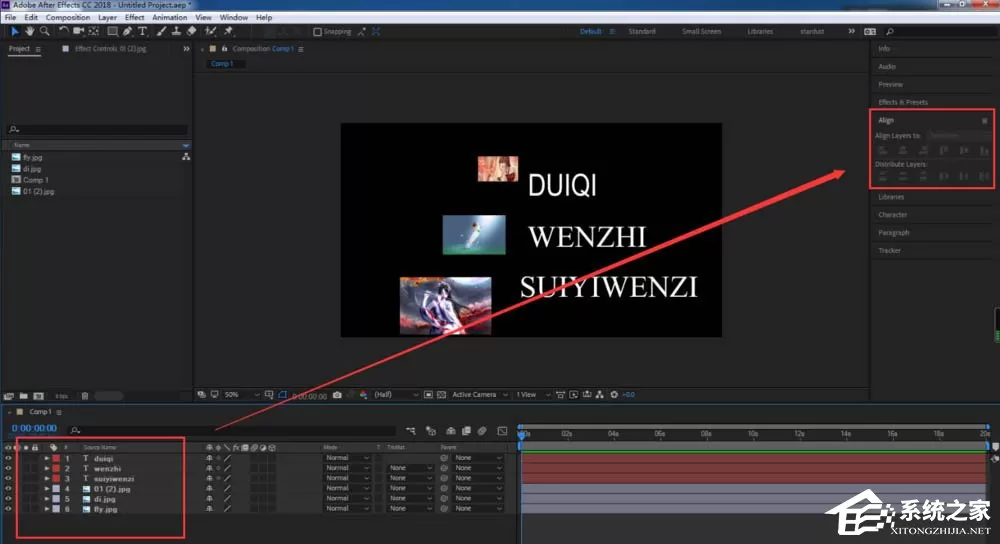Viewport: 1000px width, 544px height.
Task: Toggle visibility of fly.jpg layer
Action: click(8, 509)
